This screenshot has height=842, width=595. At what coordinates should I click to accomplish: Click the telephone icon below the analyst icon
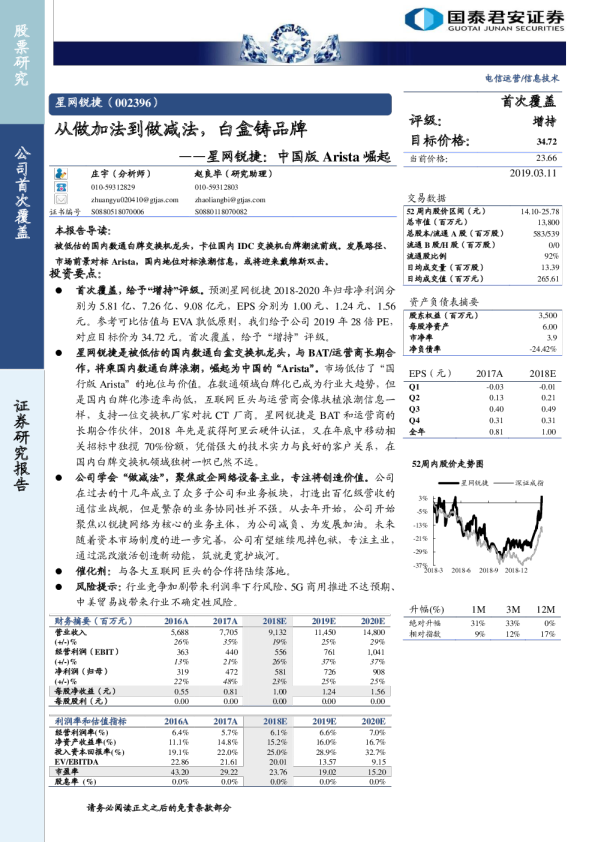coord(61,187)
